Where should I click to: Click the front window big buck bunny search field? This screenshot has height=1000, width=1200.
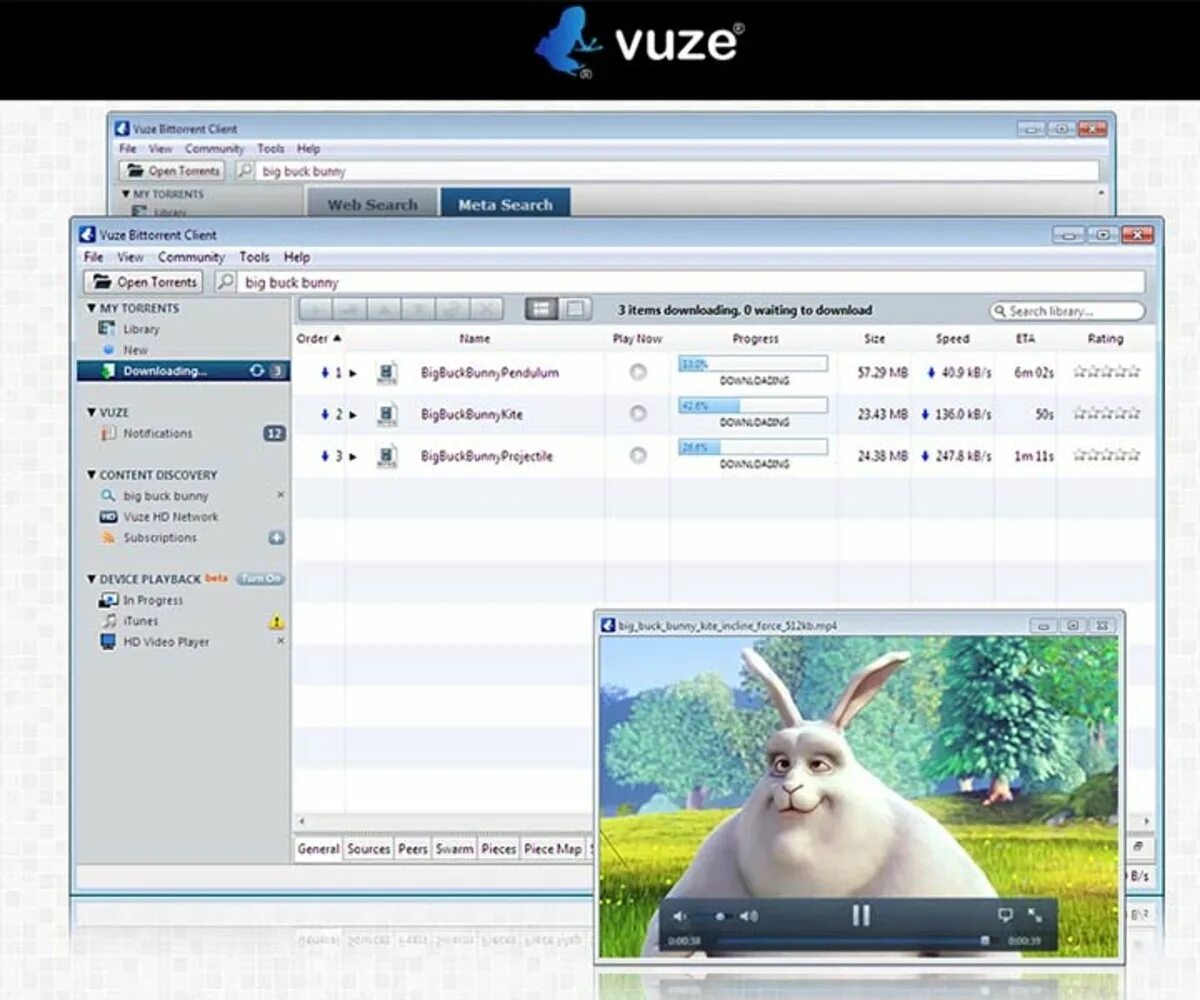coord(691,282)
